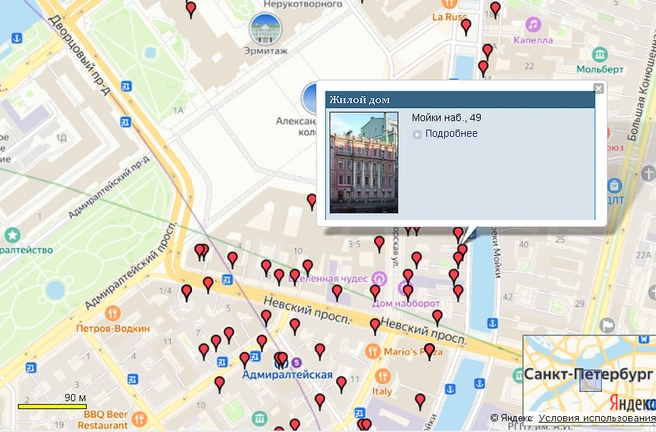Viewport: 656px width, 432px height.
Task: Click BBQ Beer Restaurant icon
Action: (139, 418)
